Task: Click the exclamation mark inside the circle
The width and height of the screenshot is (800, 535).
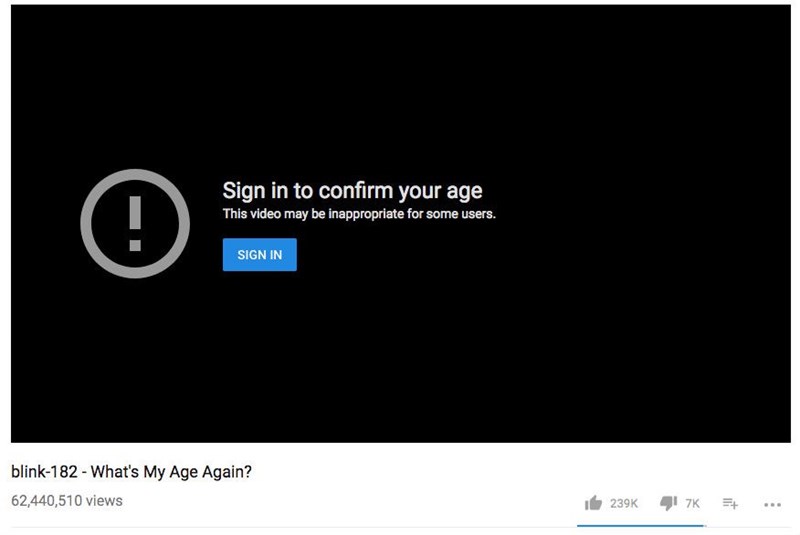Action: click(x=135, y=223)
